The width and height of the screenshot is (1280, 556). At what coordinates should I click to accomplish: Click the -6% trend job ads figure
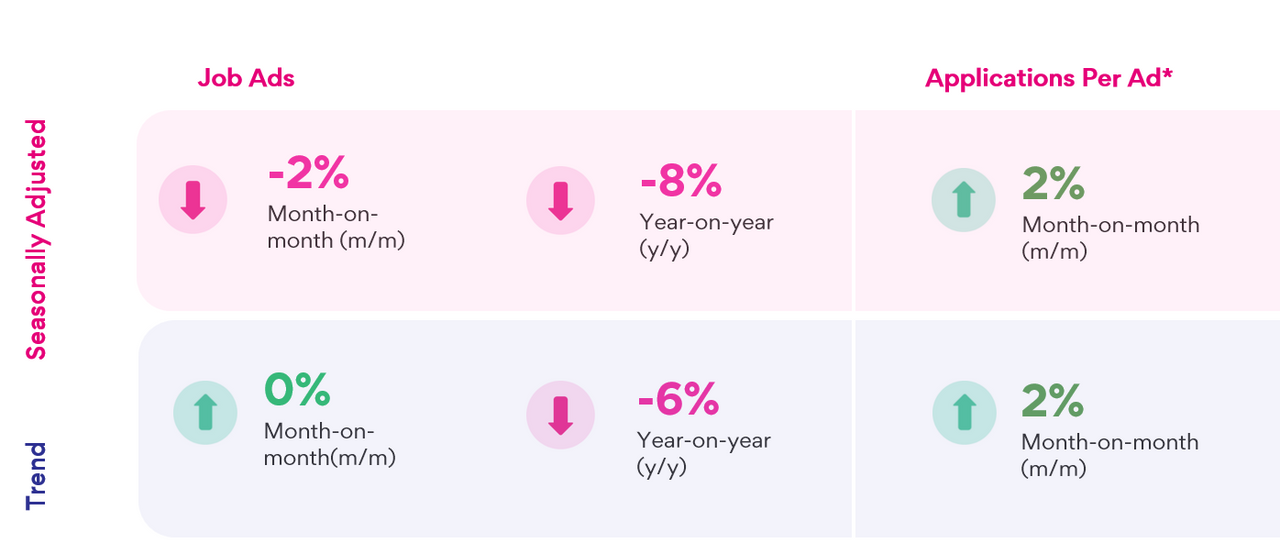pos(678,400)
